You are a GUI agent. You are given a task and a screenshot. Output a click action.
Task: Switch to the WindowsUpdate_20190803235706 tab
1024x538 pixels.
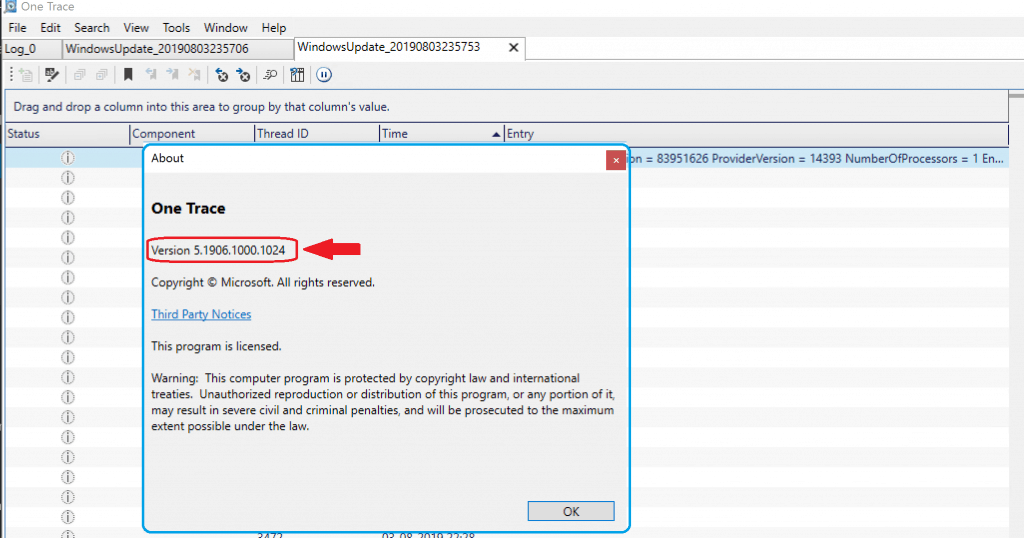[x=178, y=49]
